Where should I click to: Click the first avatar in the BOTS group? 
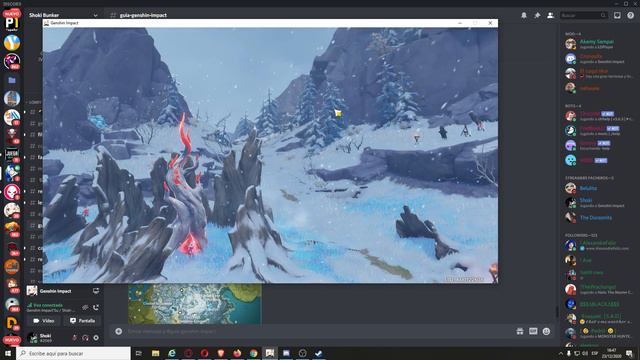[571, 116]
